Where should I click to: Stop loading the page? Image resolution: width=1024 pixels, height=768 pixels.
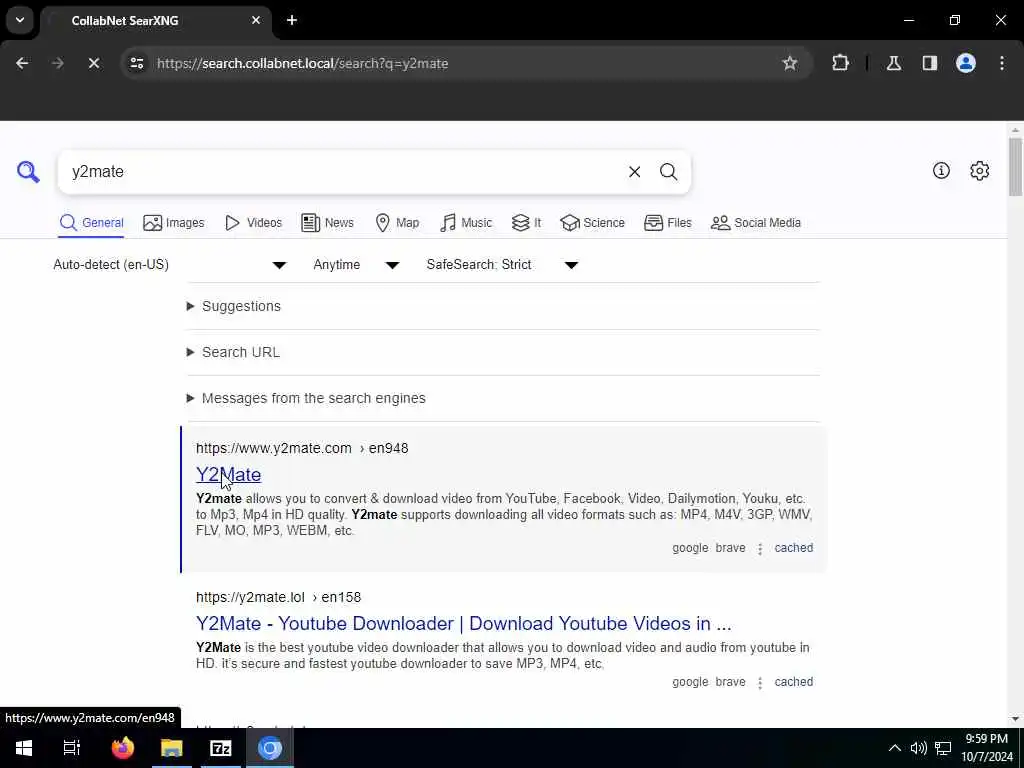[x=93, y=63]
